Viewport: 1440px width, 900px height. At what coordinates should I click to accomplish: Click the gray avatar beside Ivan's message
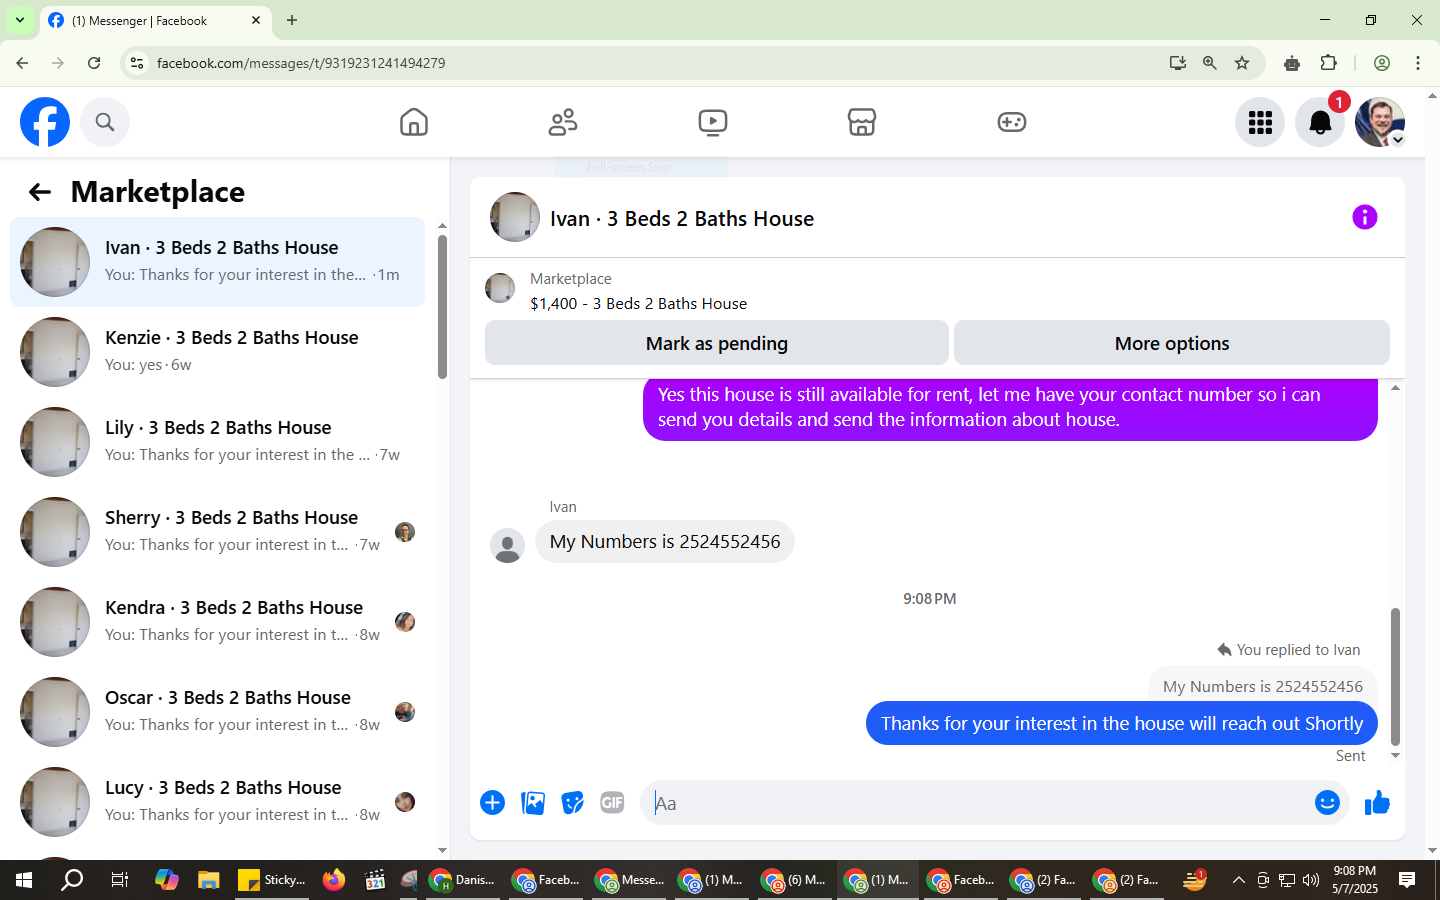tap(508, 546)
